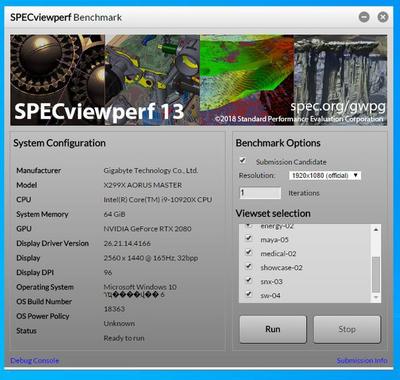The width and height of the screenshot is (400, 380).
Task: Click the viewset list scroll down arrow
Action: point(376,297)
